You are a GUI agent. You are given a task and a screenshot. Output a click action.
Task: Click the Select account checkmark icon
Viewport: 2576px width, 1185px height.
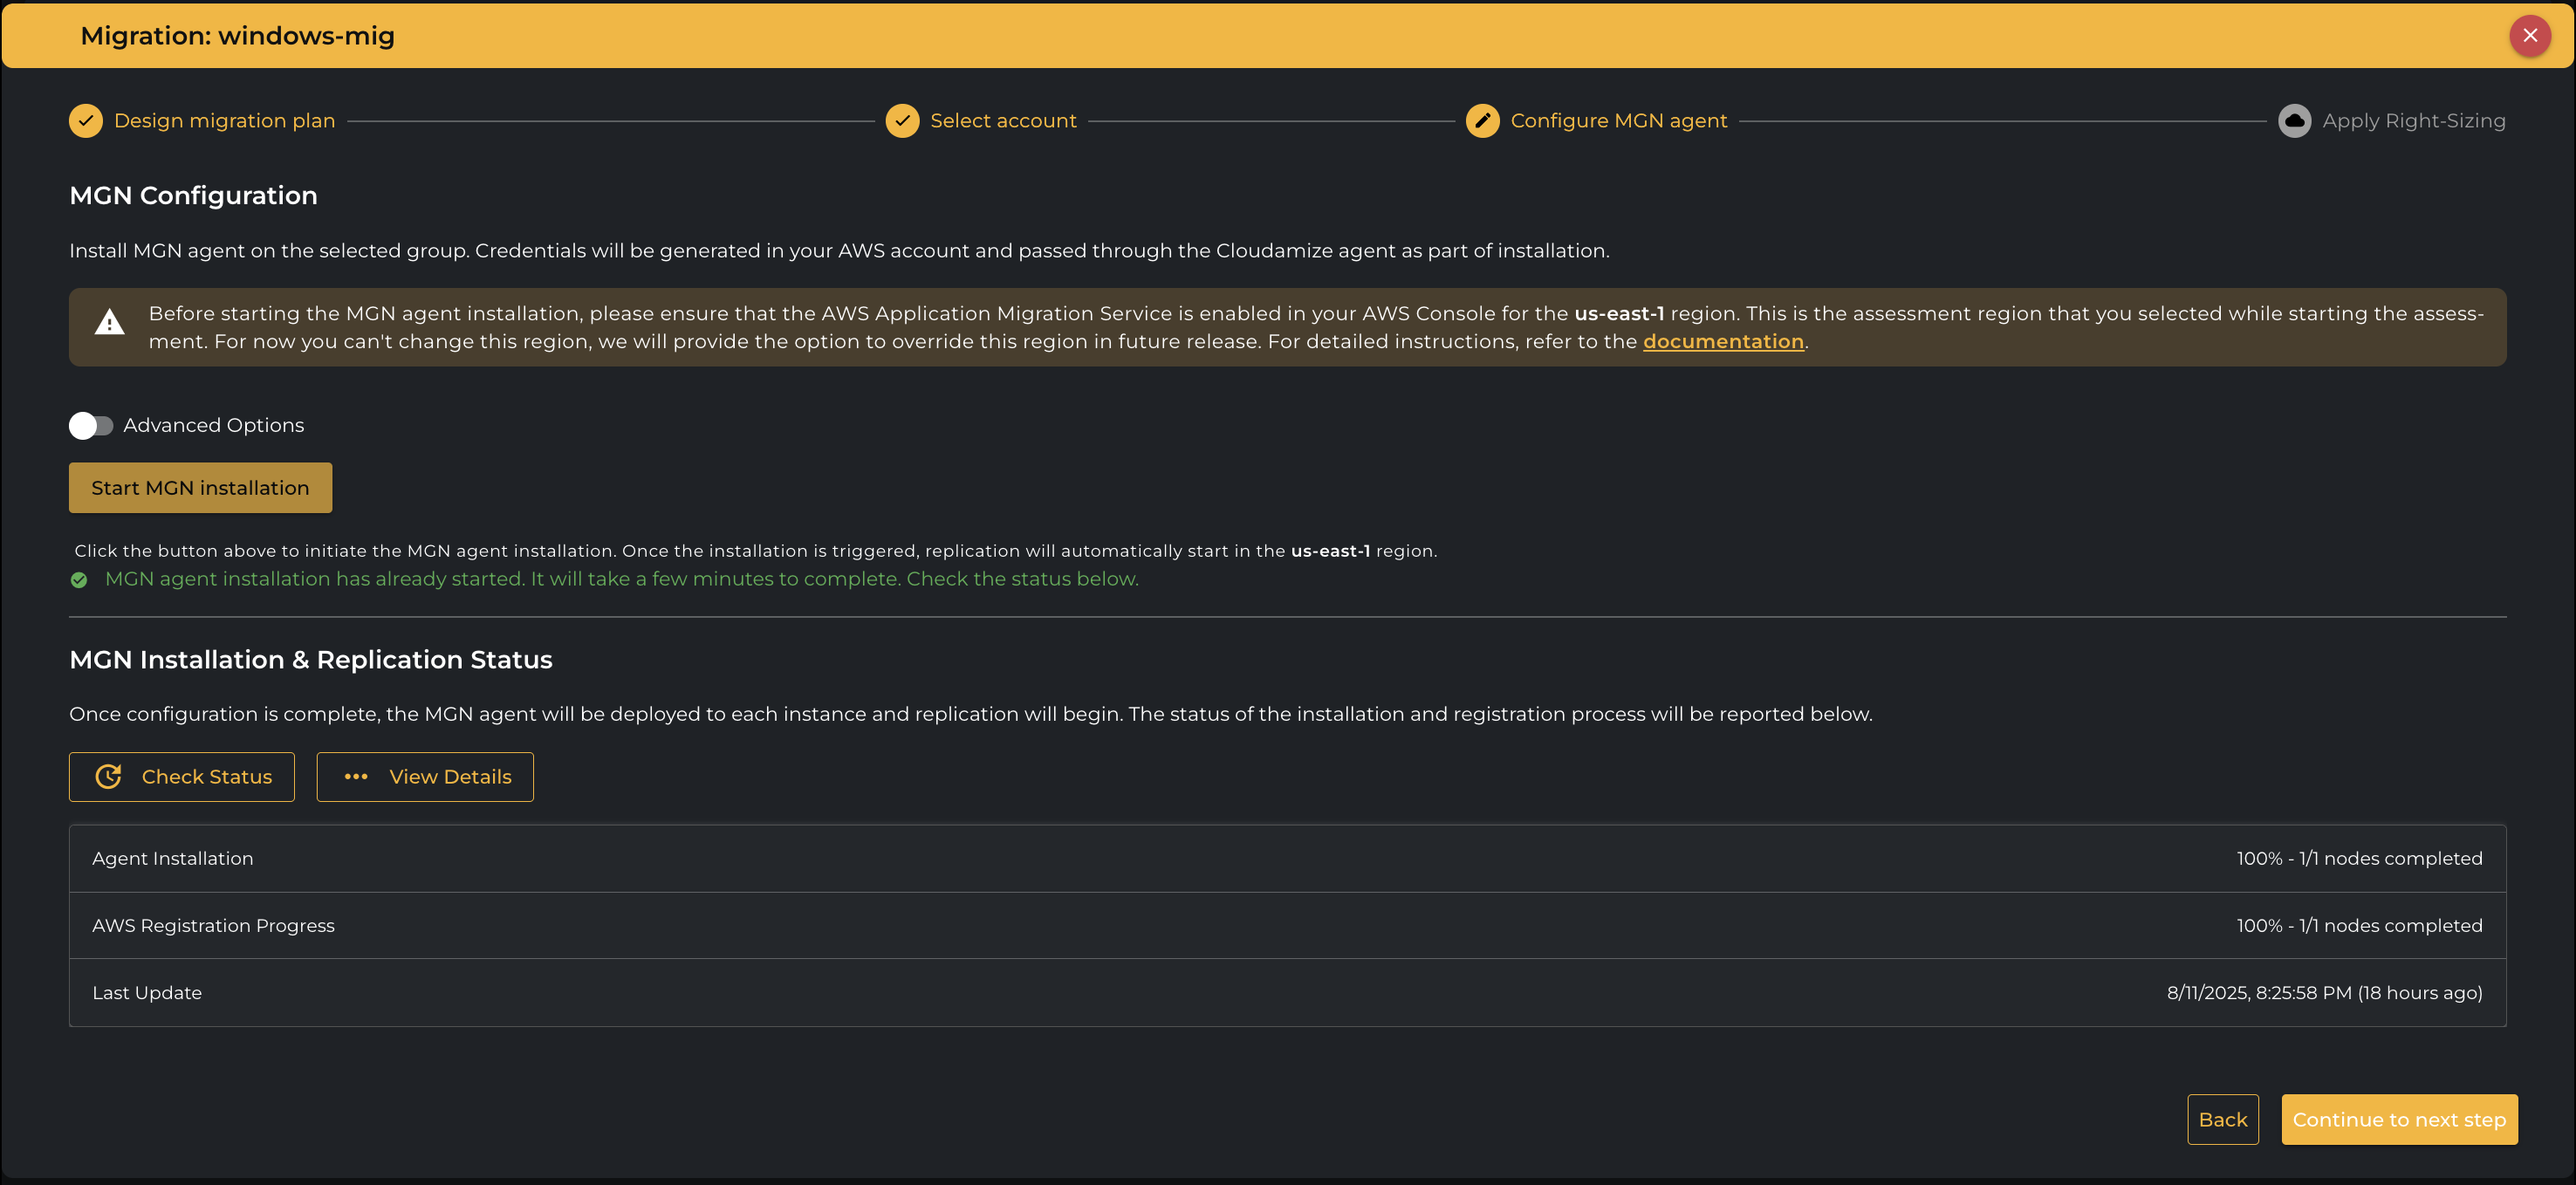point(902,121)
